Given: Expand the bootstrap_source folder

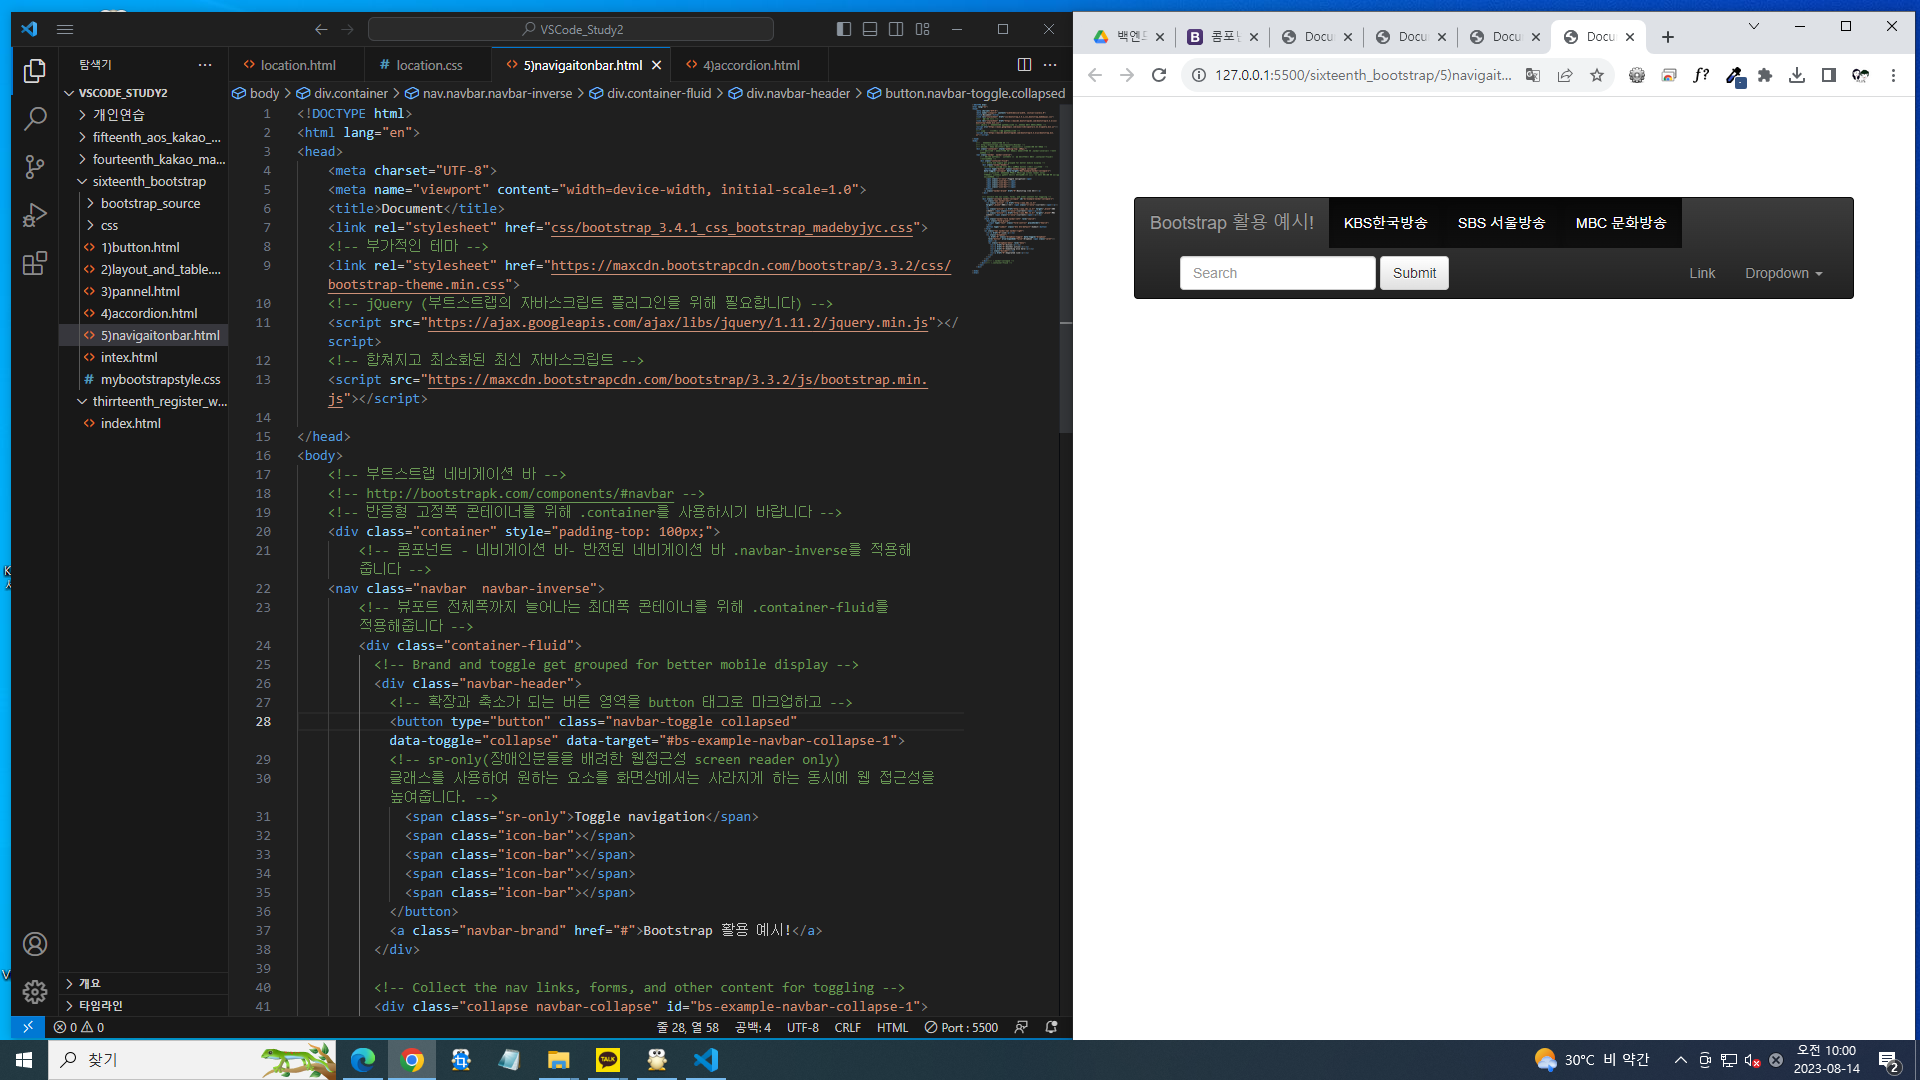Looking at the screenshot, I should pos(150,203).
